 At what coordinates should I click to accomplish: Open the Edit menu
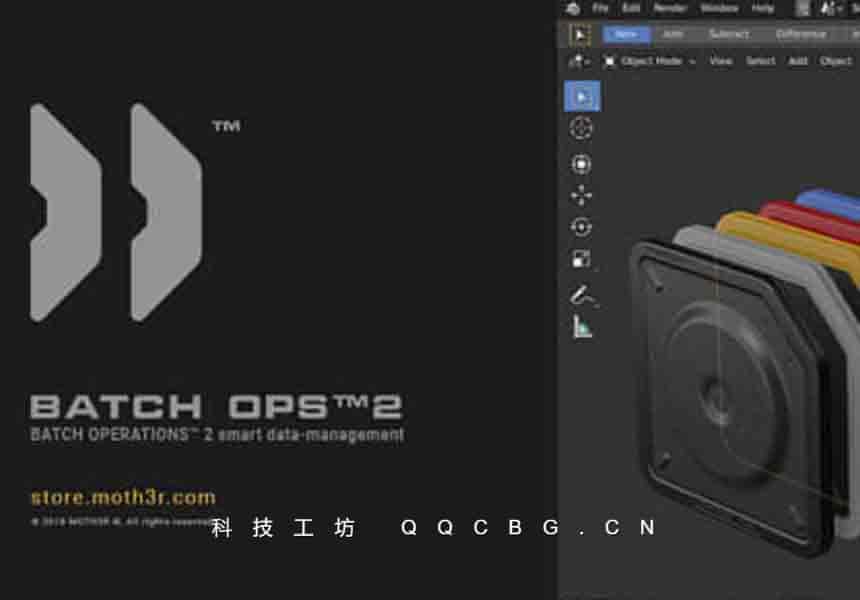pos(631,8)
